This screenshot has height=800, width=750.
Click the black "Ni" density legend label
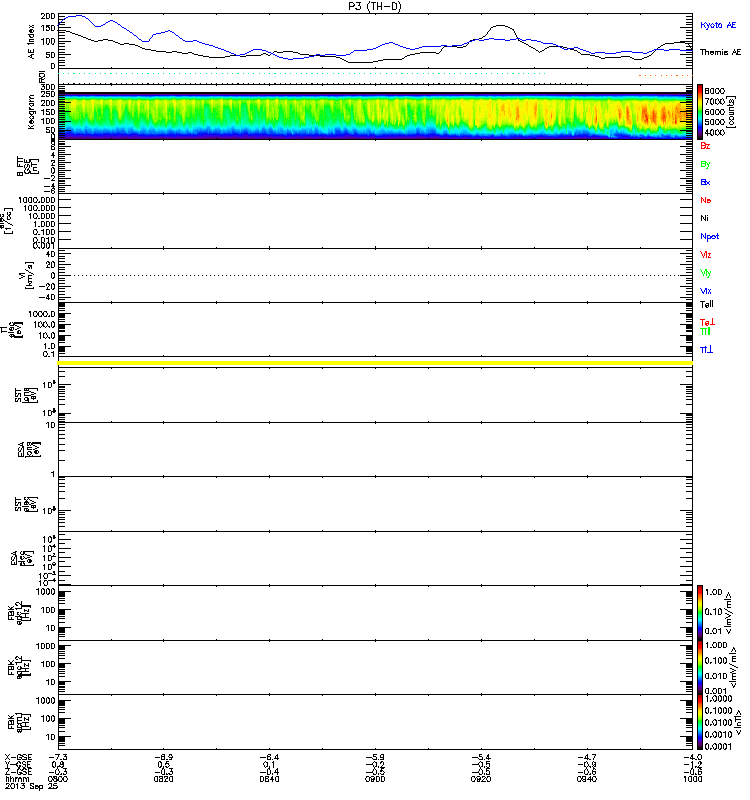[704, 218]
